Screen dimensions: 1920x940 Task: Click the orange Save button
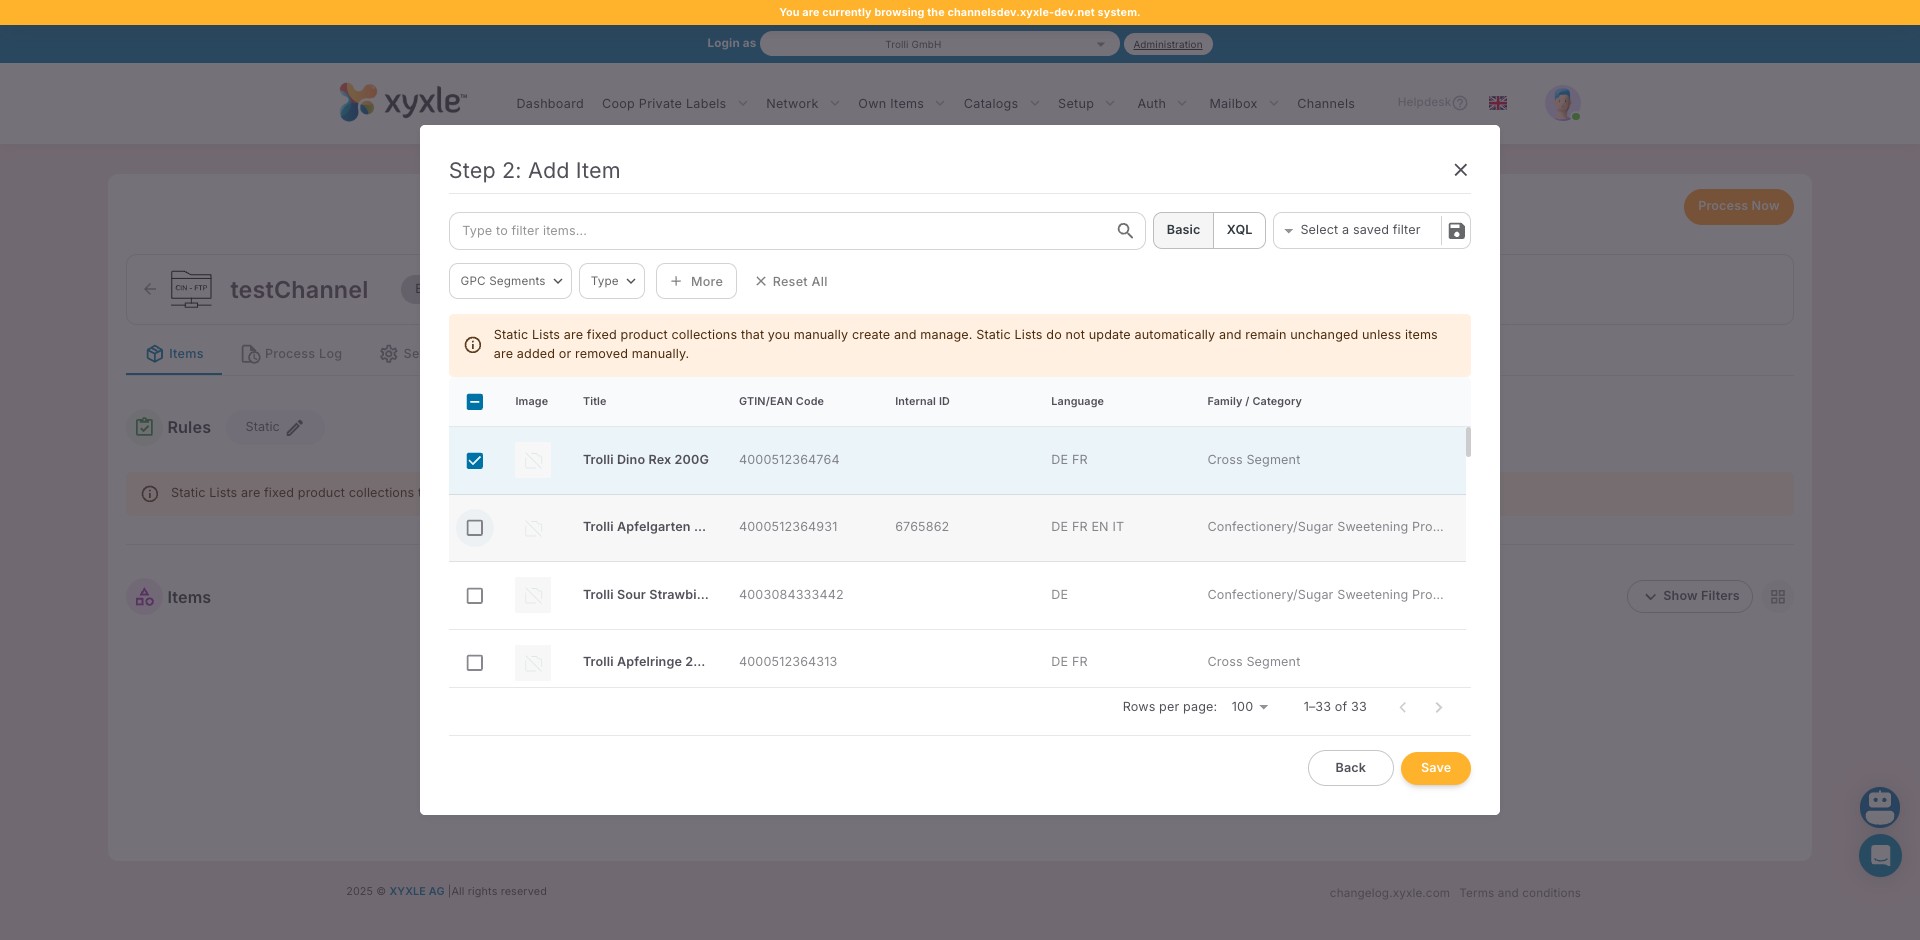pyautogui.click(x=1435, y=768)
